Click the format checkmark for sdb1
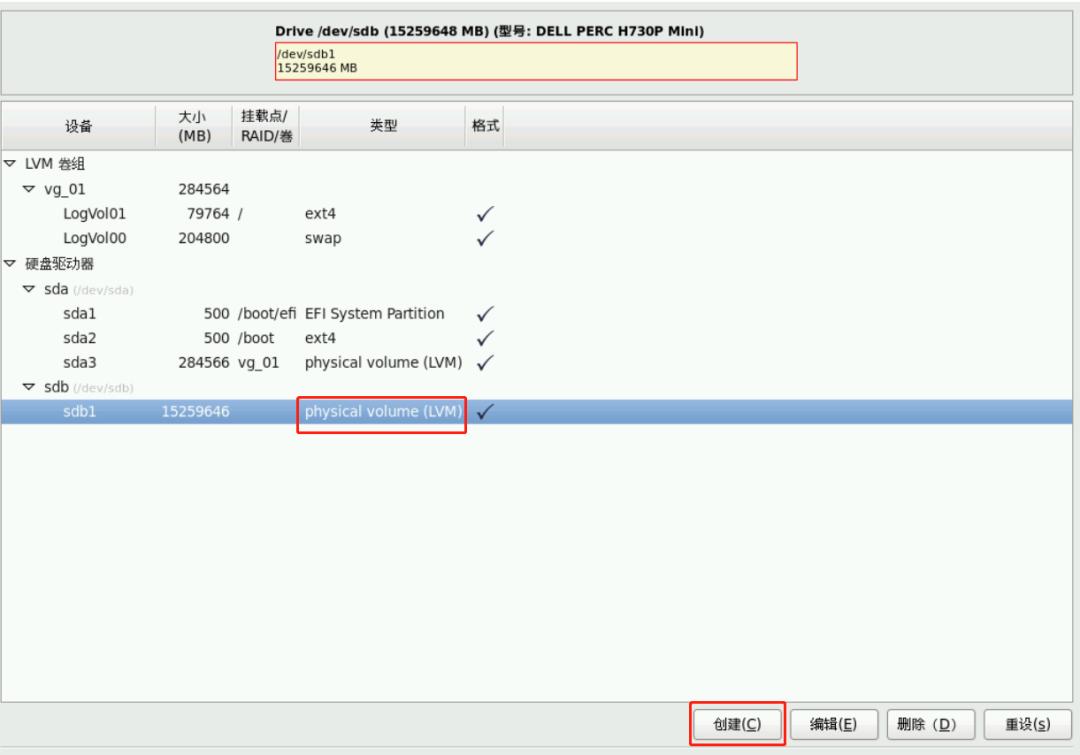The width and height of the screenshot is (1080, 755). click(485, 411)
